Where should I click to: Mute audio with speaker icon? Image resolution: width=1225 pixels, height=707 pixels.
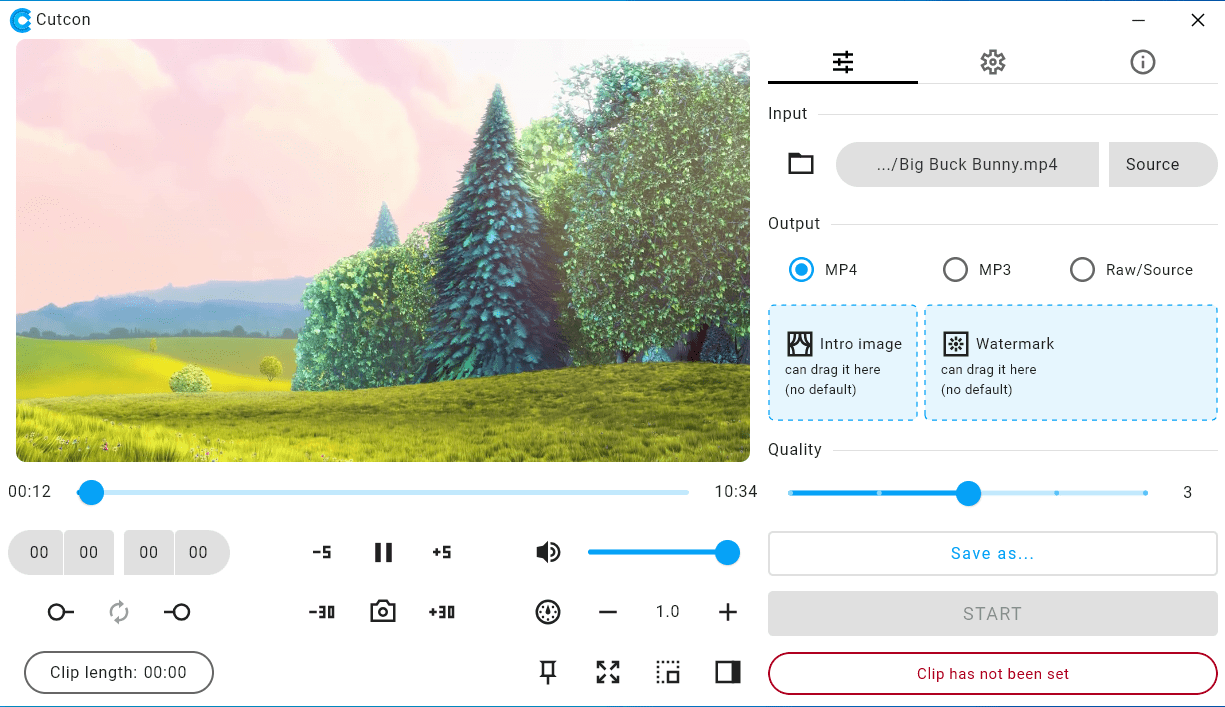(548, 552)
